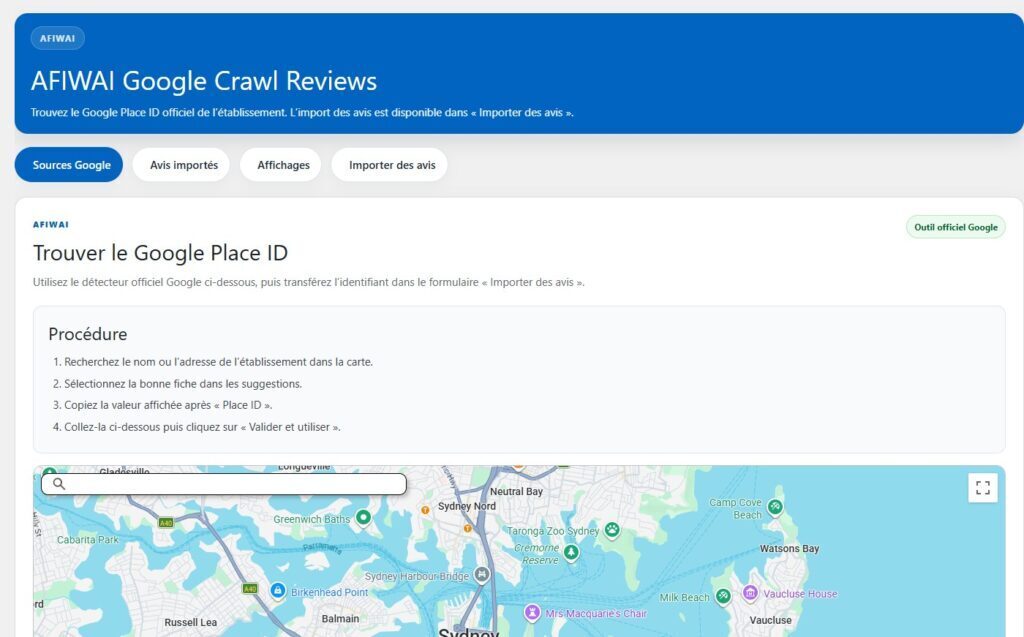The height and width of the screenshot is (637, 1024).
Task: Click the Trouver le Google Place ID heading
Action: point(161,253)
